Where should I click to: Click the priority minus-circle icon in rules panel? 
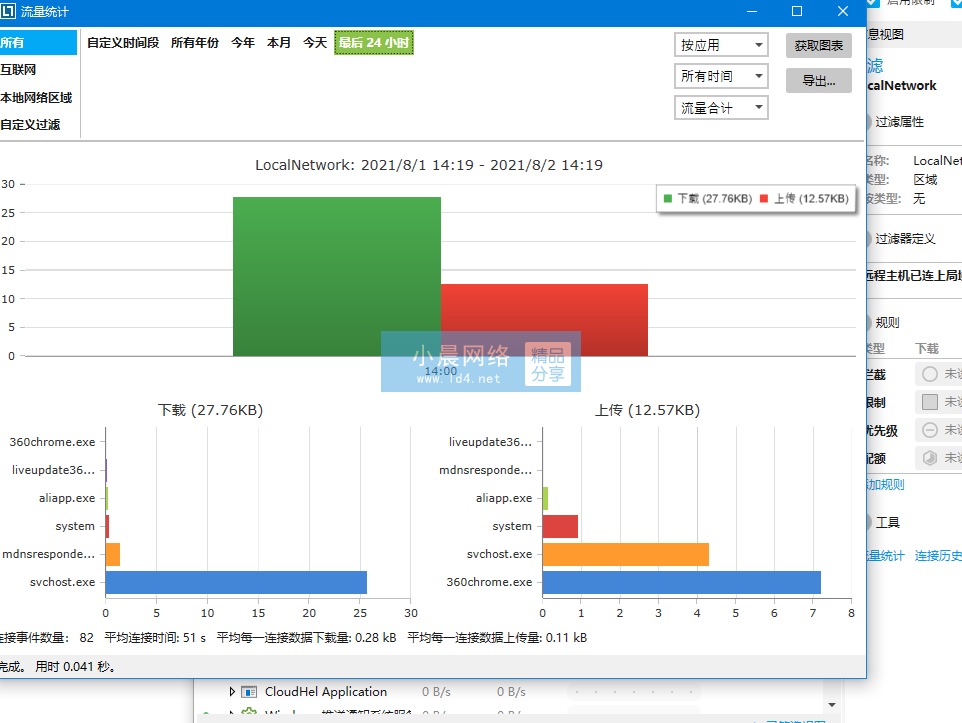930,430
